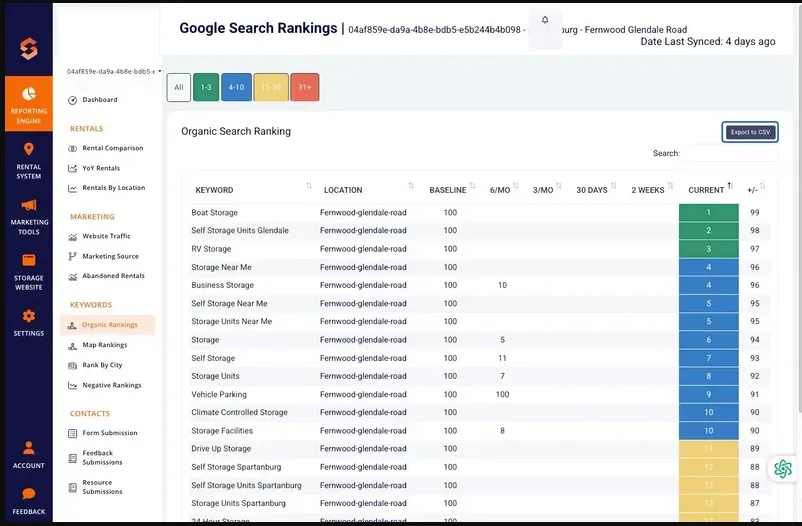Click the Feedback Submissions icon
802x526 pixels.
click(x=73, y=458)
